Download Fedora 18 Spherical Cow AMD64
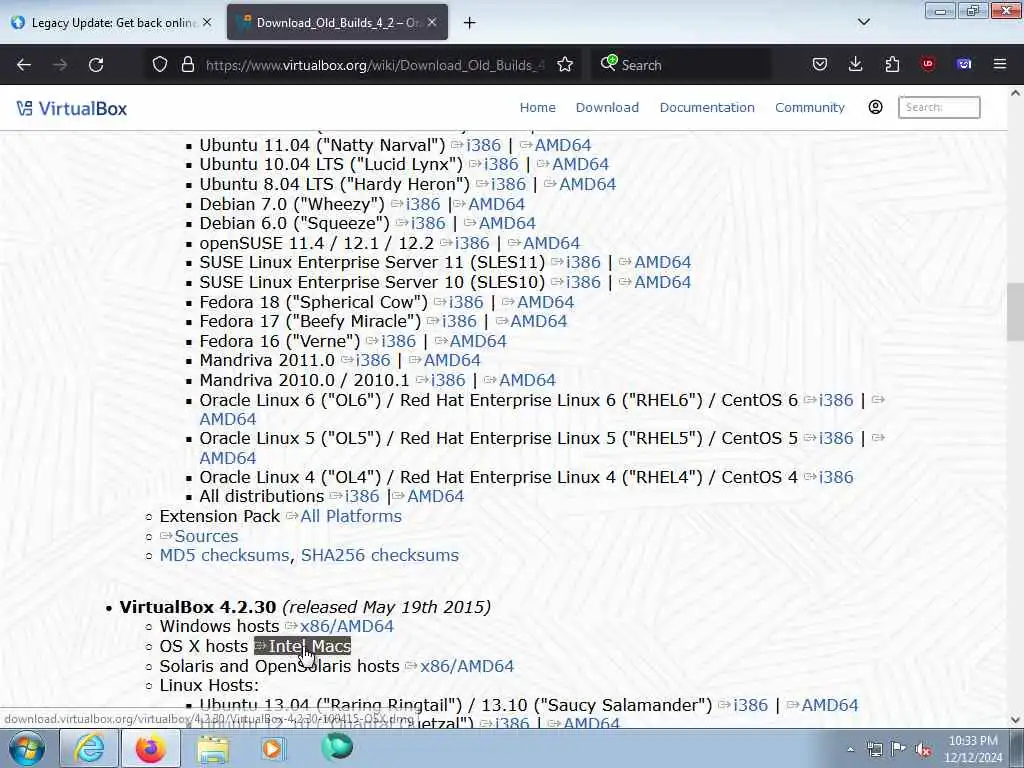 (545, 302)
